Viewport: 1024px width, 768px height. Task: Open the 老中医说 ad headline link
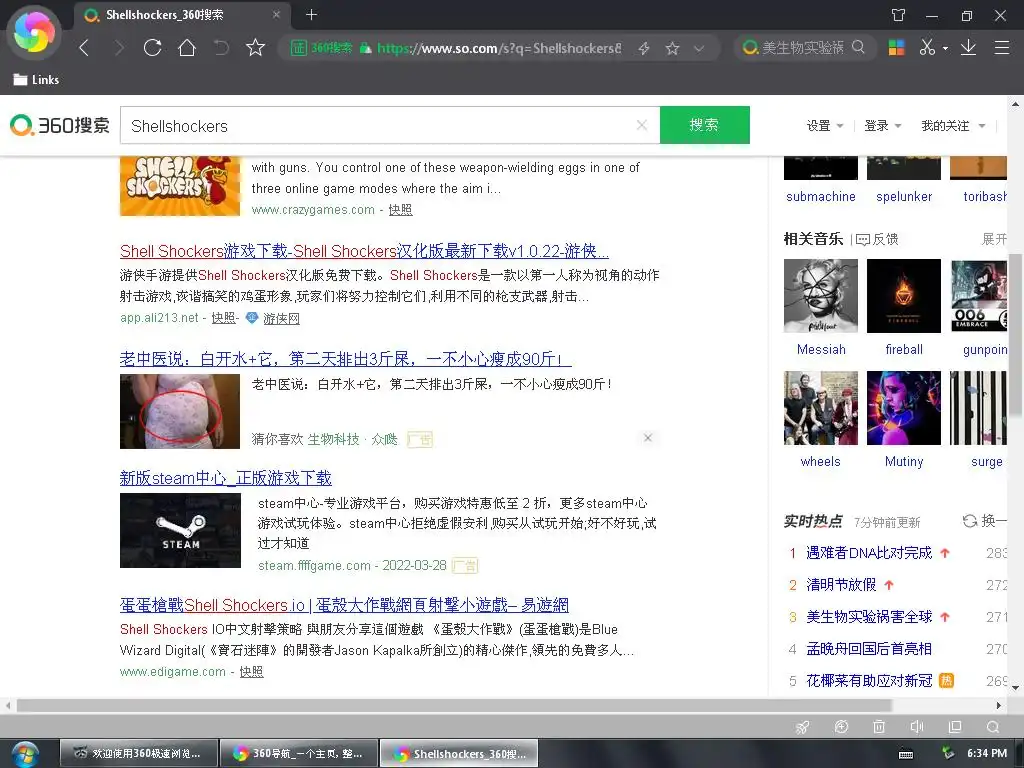[x=345, y=359]
